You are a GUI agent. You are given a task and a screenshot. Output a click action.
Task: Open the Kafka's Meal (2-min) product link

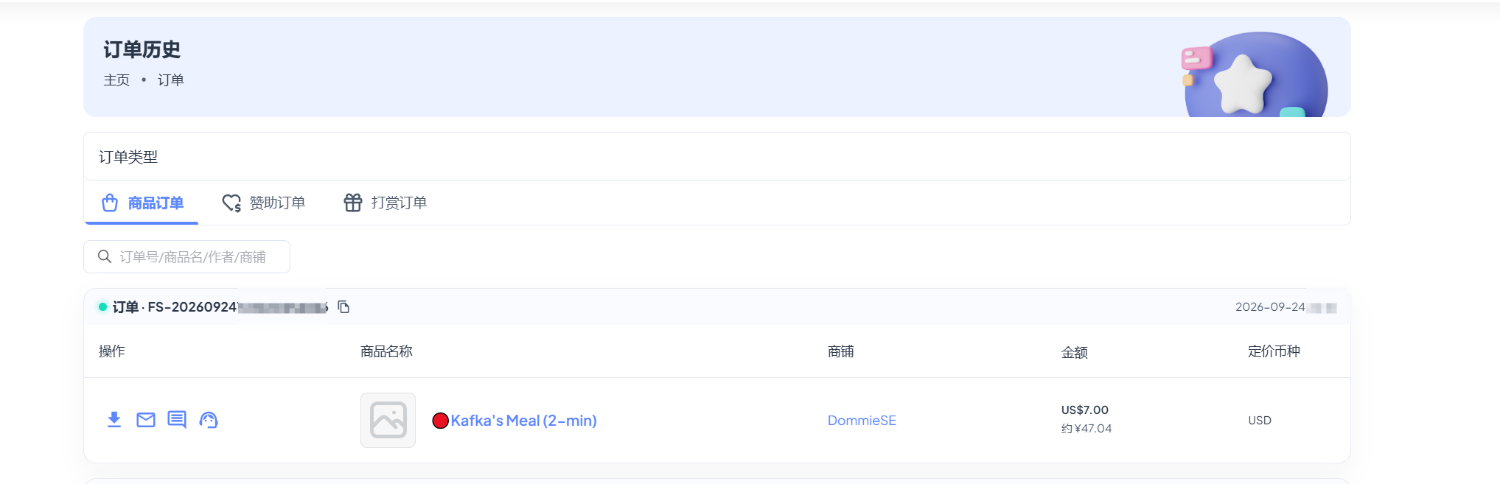click(523, 421)
